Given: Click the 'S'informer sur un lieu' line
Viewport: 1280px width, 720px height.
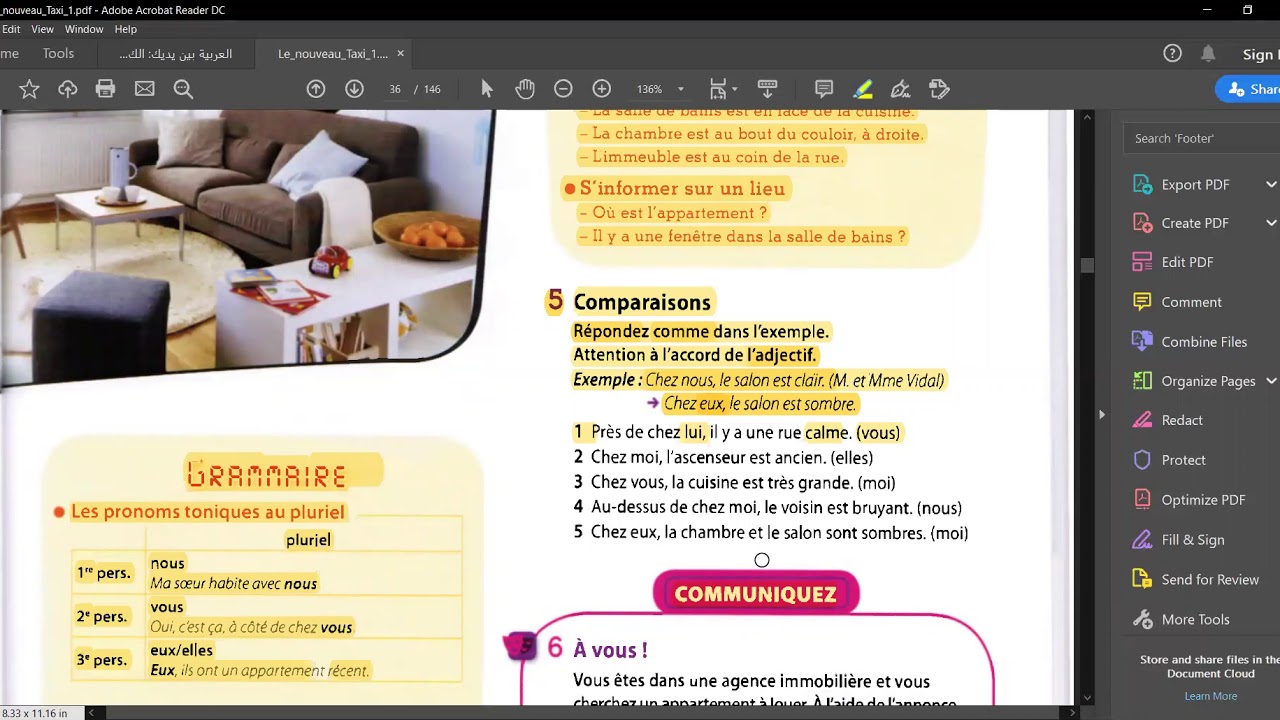Looking at the screenshot, I should click(x=682, y=188).
